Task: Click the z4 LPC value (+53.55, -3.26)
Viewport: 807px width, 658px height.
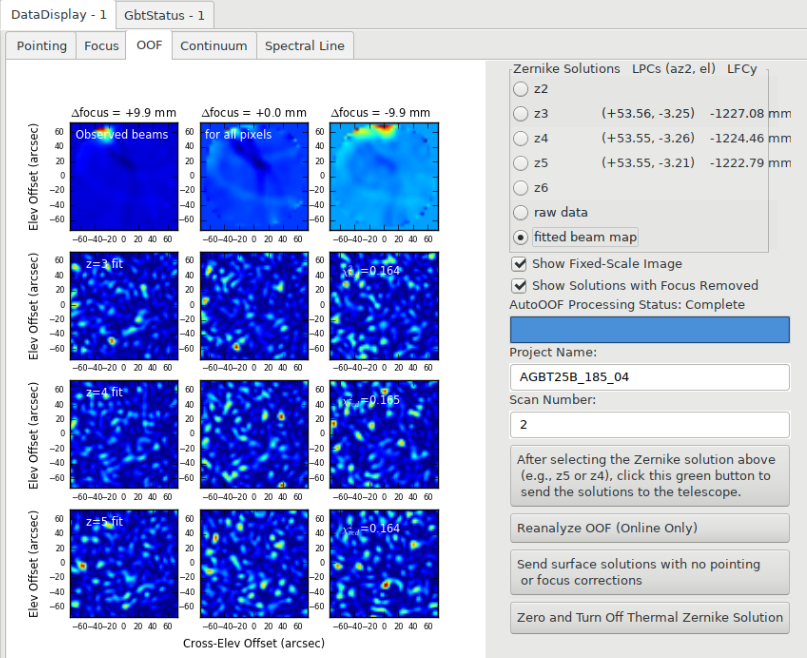Action: [648, 138]
